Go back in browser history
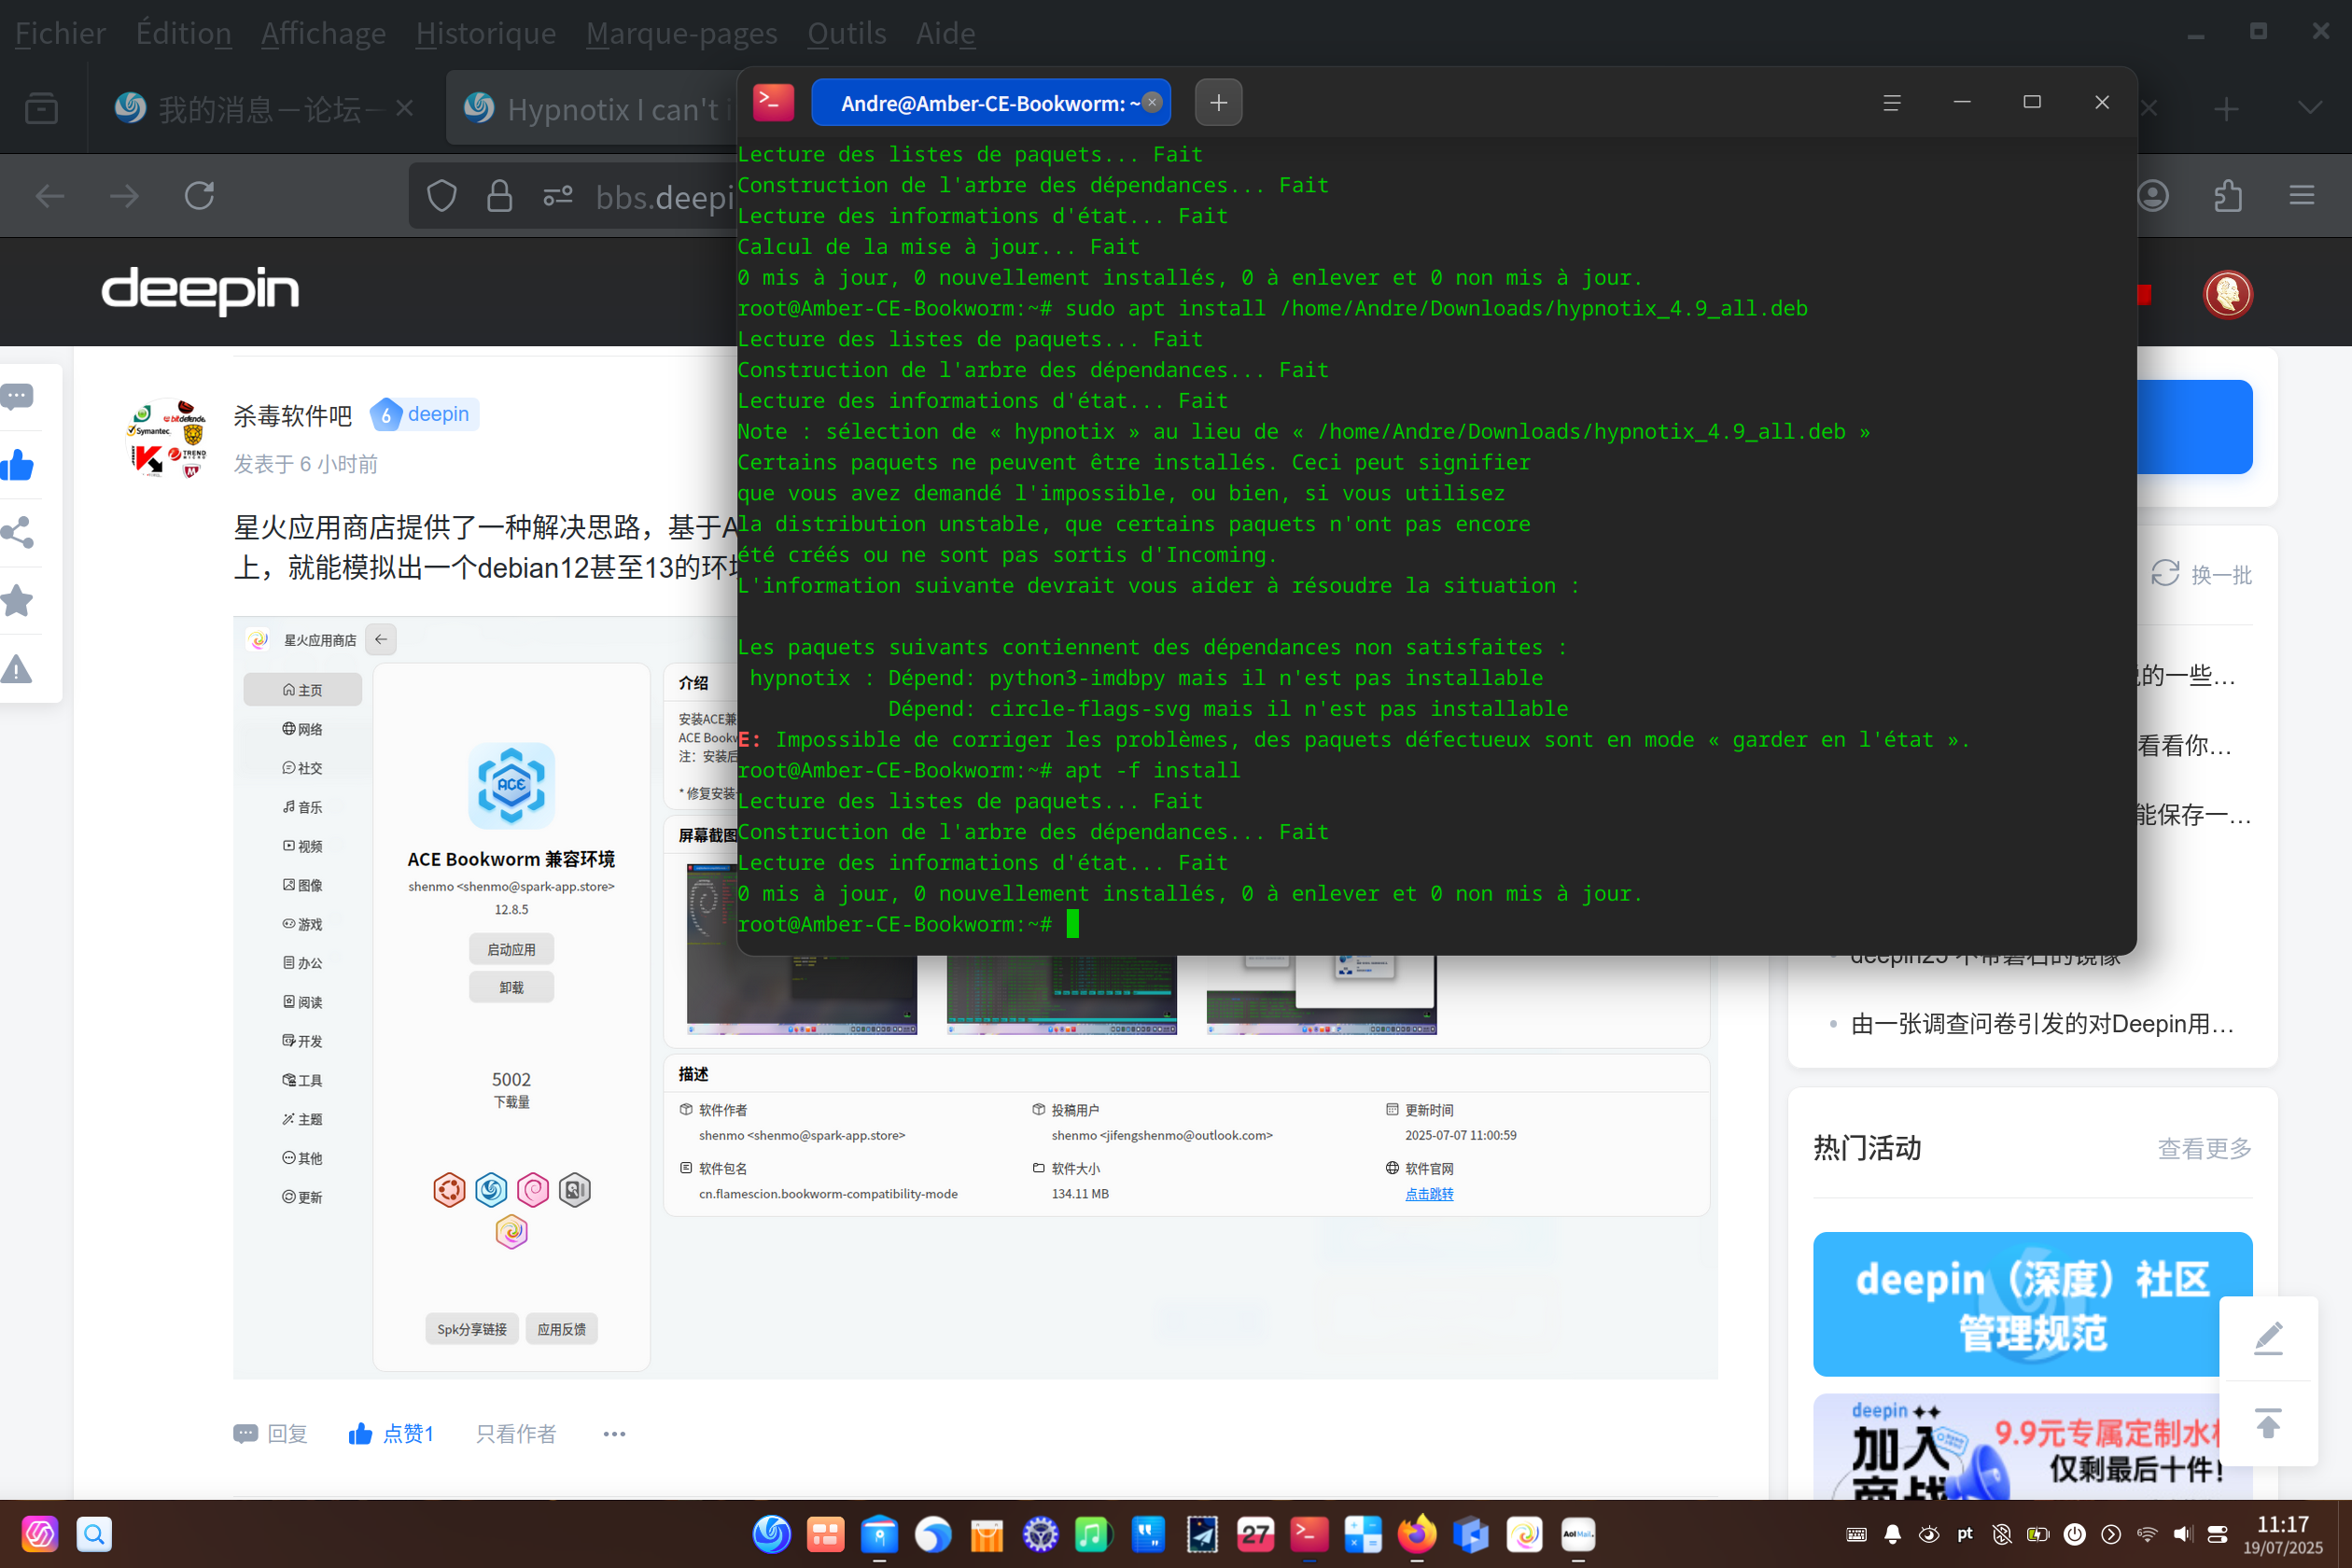 coord(50,196)
